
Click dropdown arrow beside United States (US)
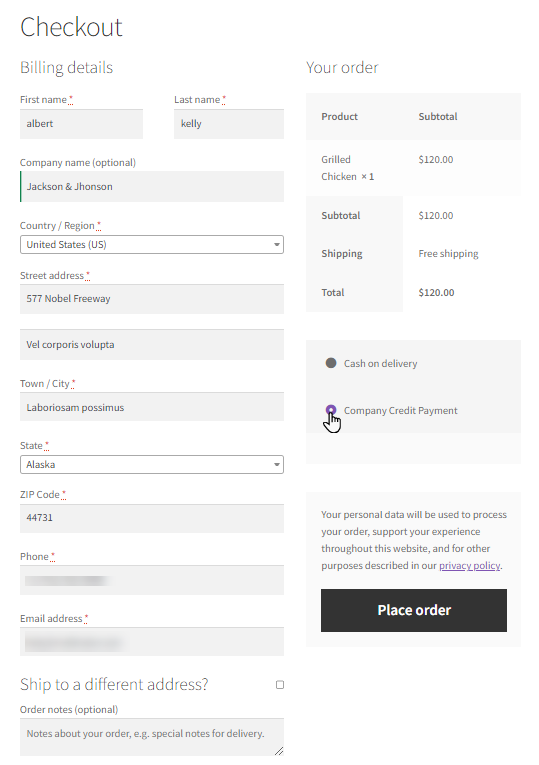(x=277, y=244)
